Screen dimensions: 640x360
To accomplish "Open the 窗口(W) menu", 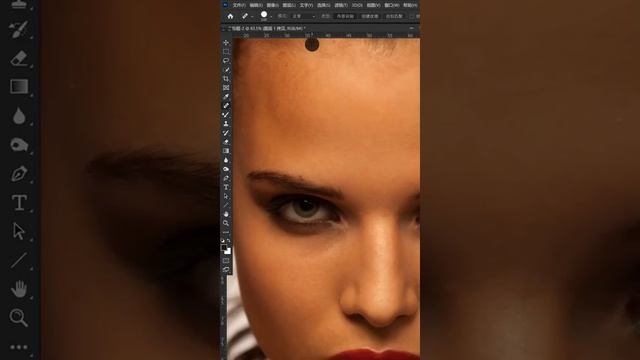I will tap(392, 5).
